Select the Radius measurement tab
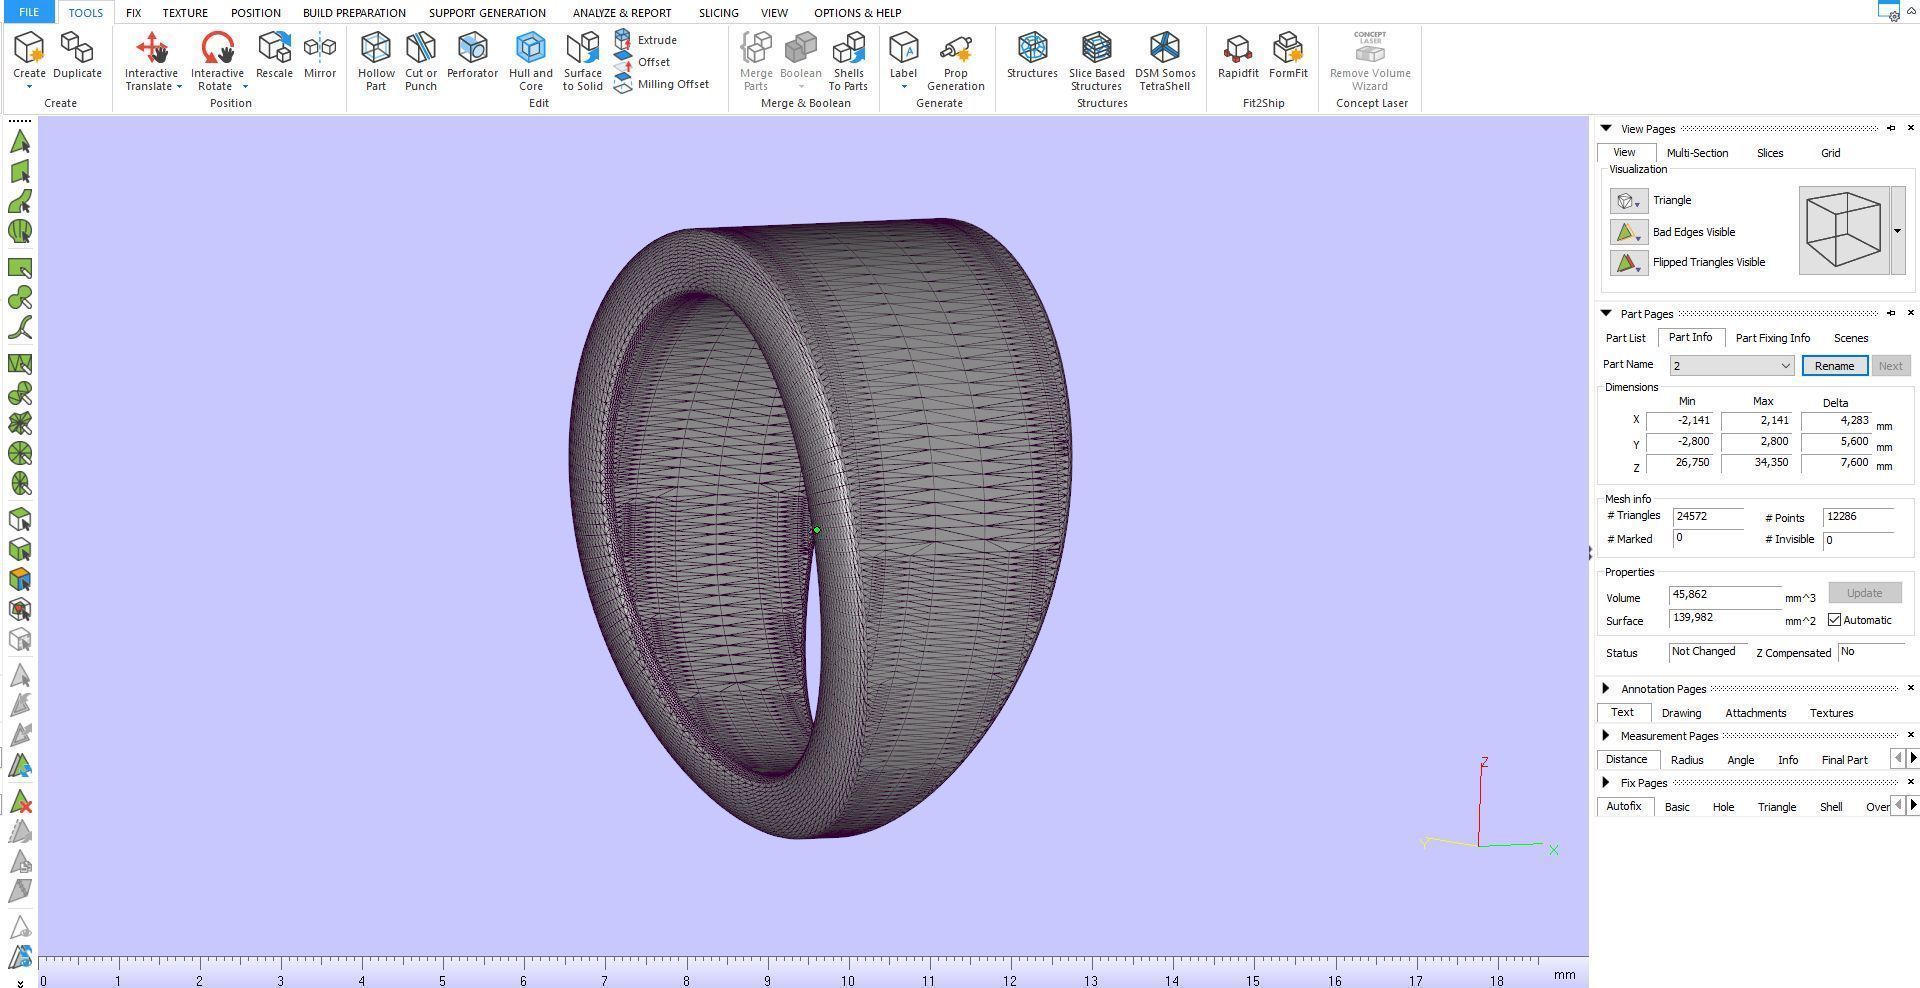 click(x=1687, y=760)
